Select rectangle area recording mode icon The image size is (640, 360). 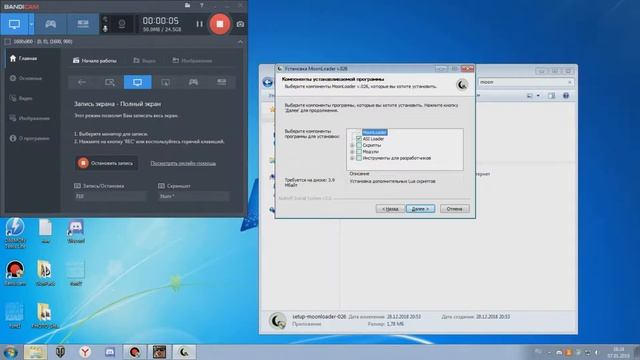109,82
